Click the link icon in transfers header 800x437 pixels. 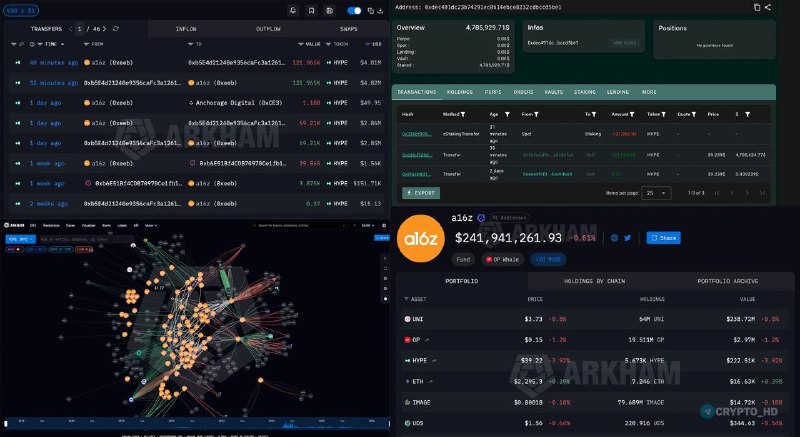[x=21, y=44]
